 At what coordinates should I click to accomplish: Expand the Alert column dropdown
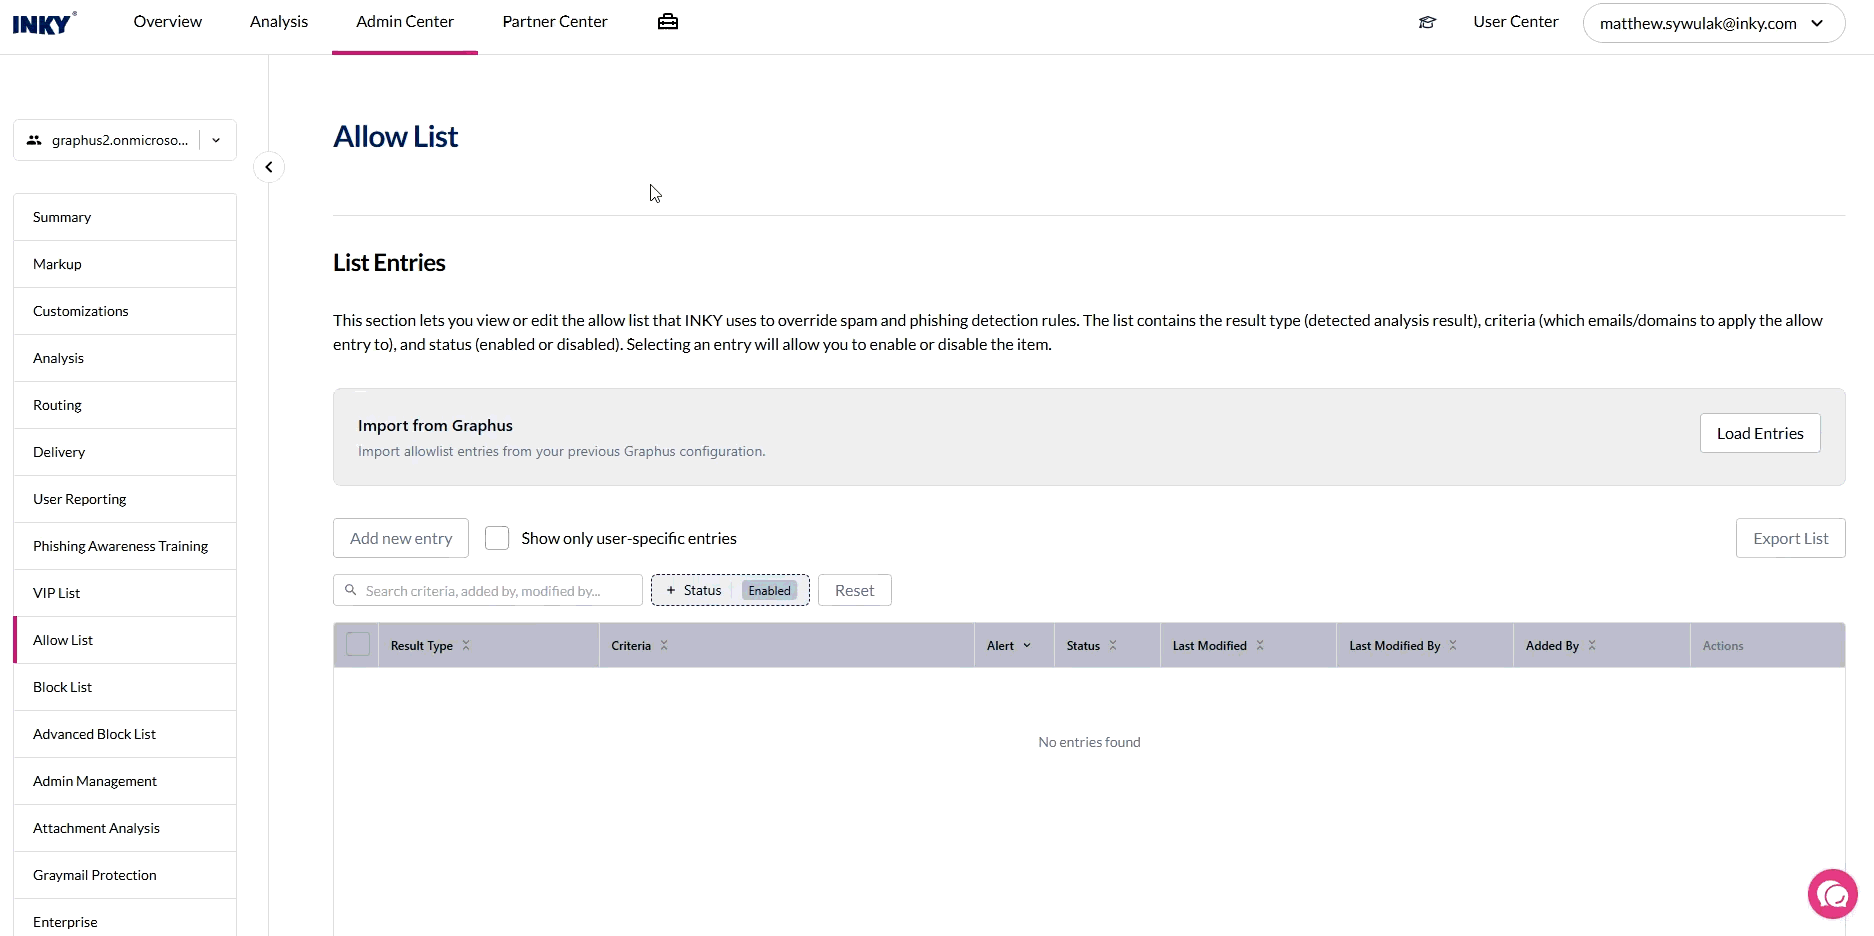pyautogui.click(x=1027, y=646)
